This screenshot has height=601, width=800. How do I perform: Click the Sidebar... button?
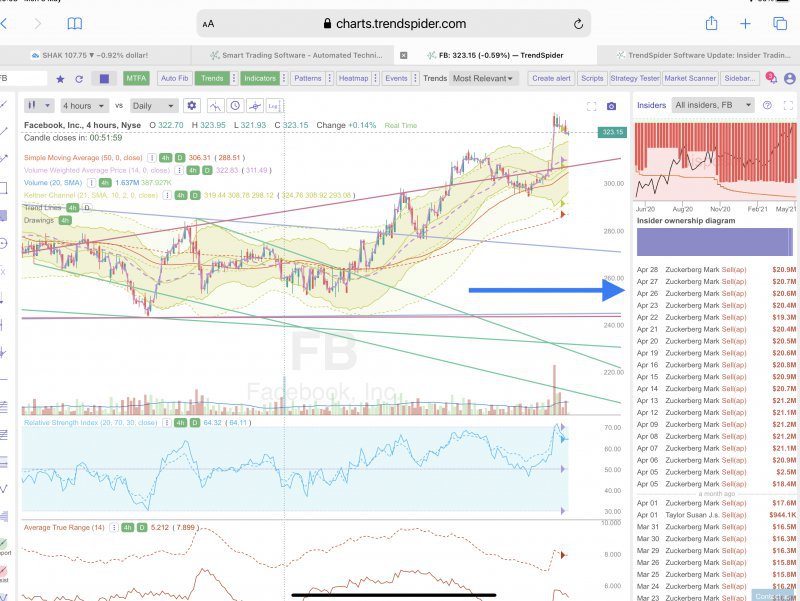click(x=740, y=79)
